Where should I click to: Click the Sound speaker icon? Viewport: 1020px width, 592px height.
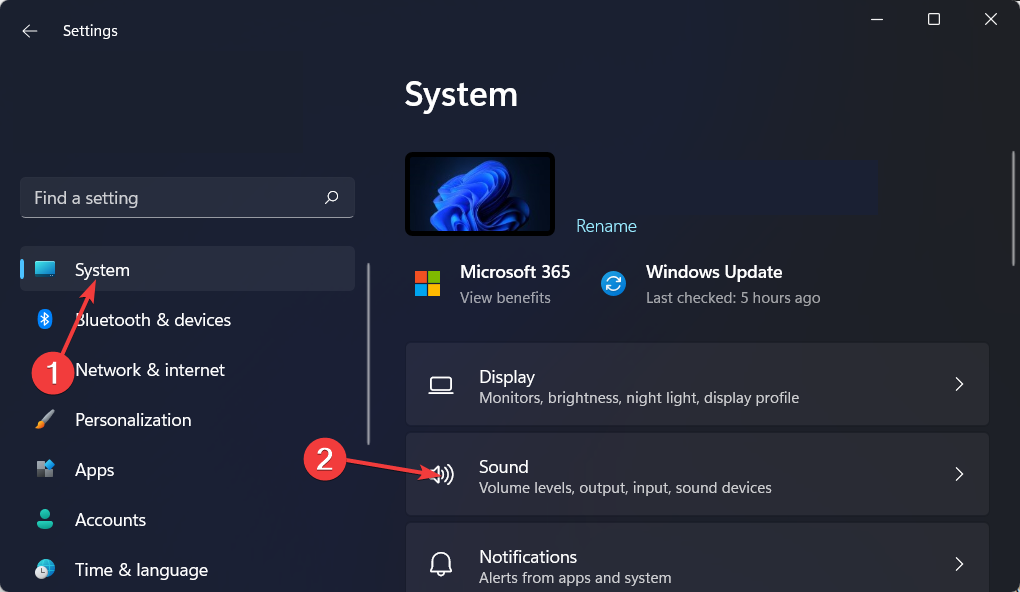click(x=441, y=473)
